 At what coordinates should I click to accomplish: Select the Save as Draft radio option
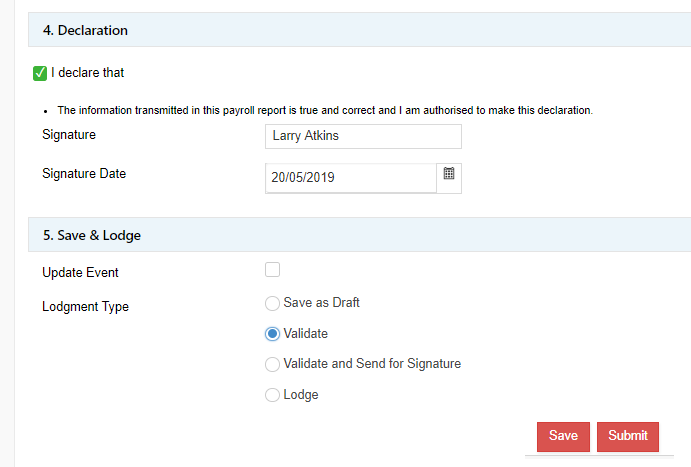272,303
